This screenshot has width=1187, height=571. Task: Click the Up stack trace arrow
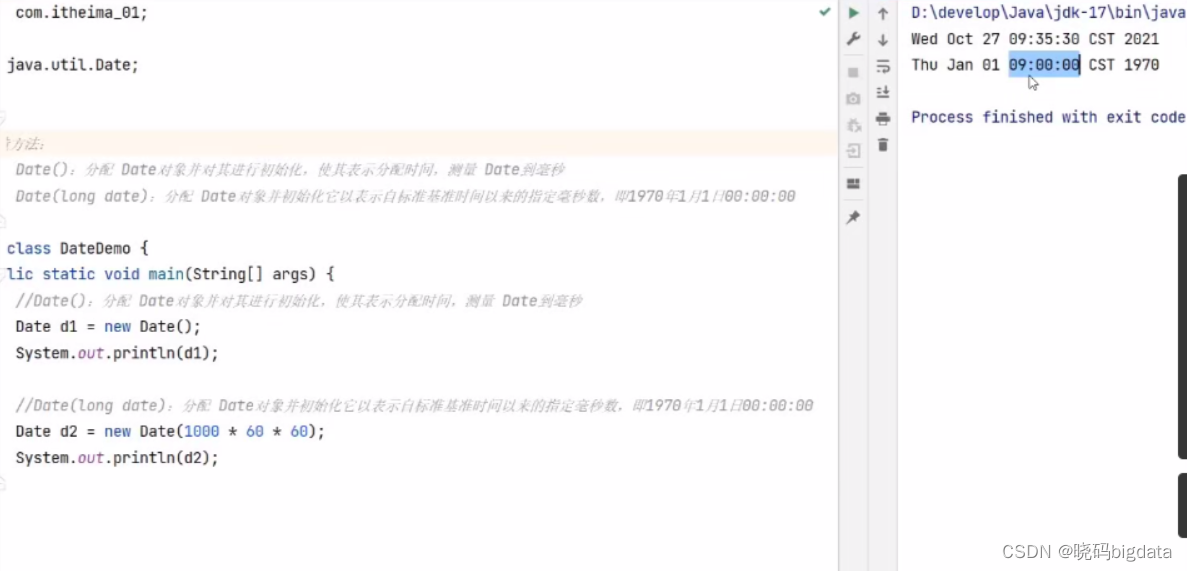(883, 14)
